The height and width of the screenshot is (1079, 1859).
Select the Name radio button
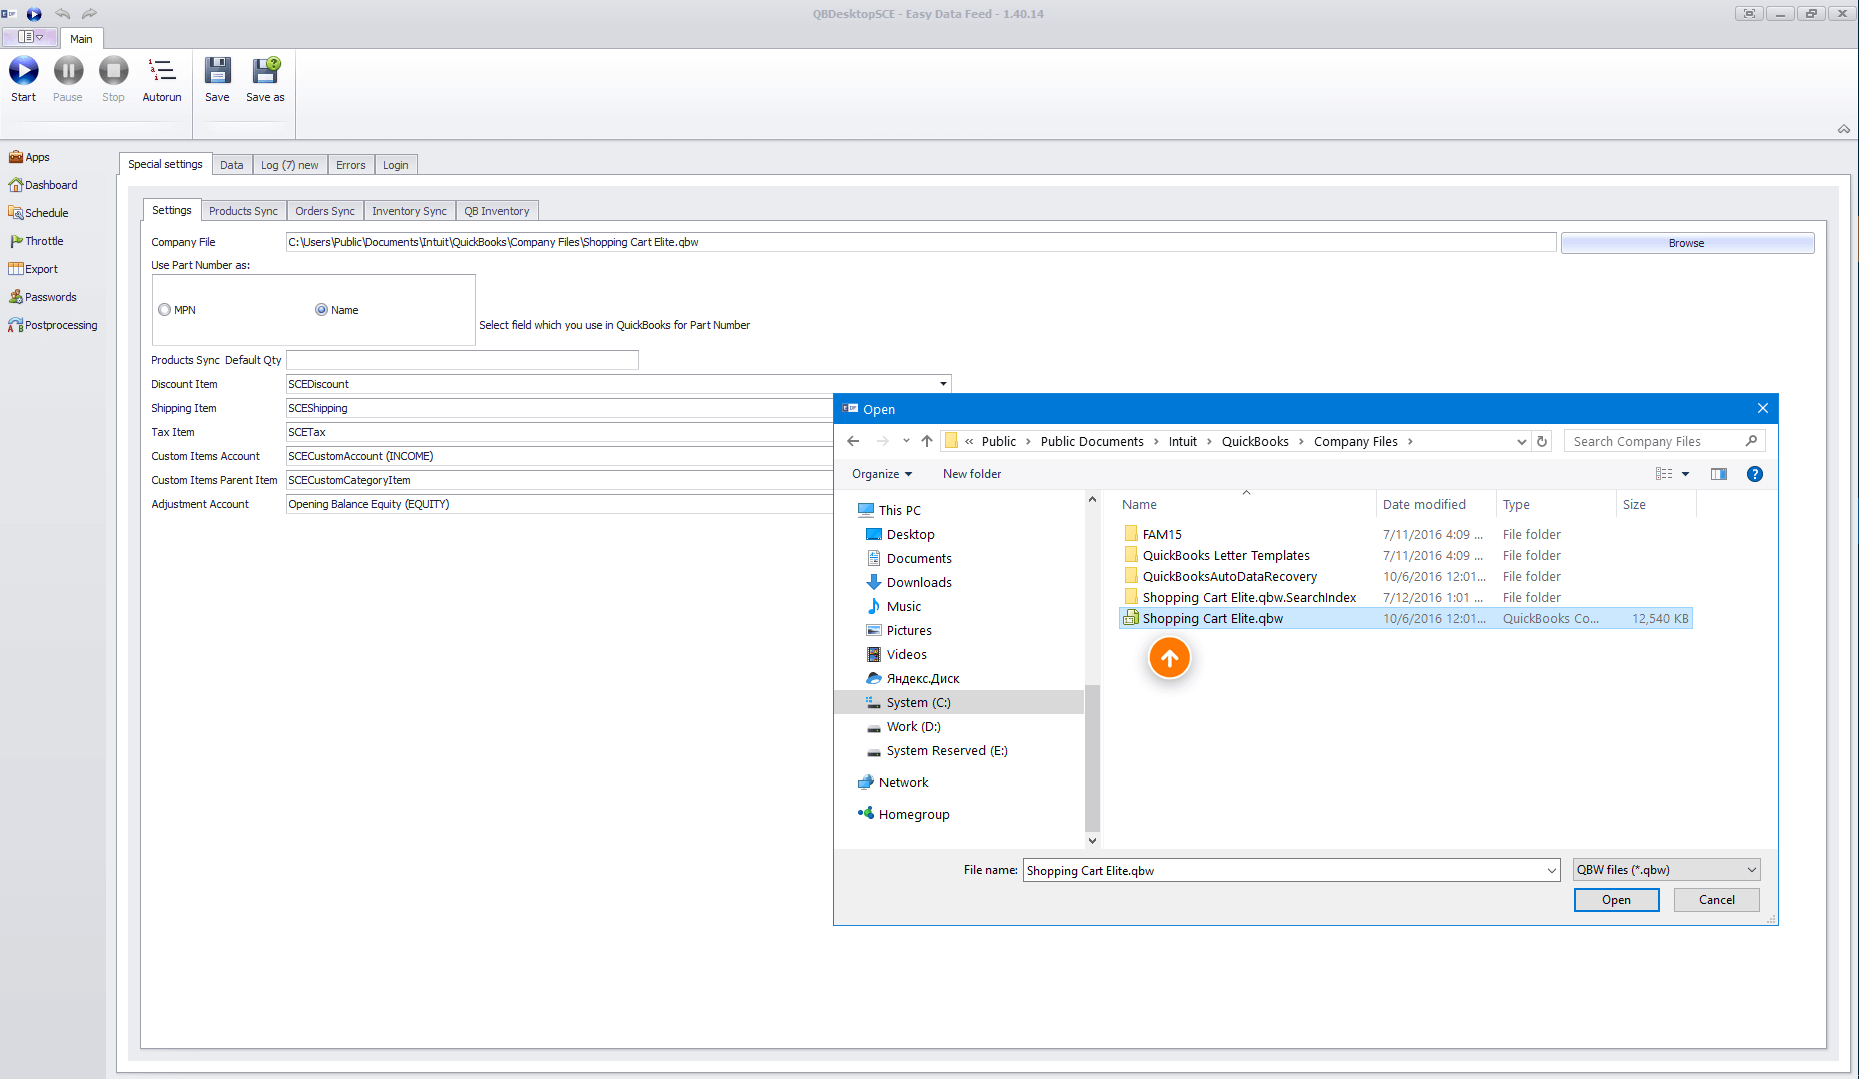click(x=322, y=310)
